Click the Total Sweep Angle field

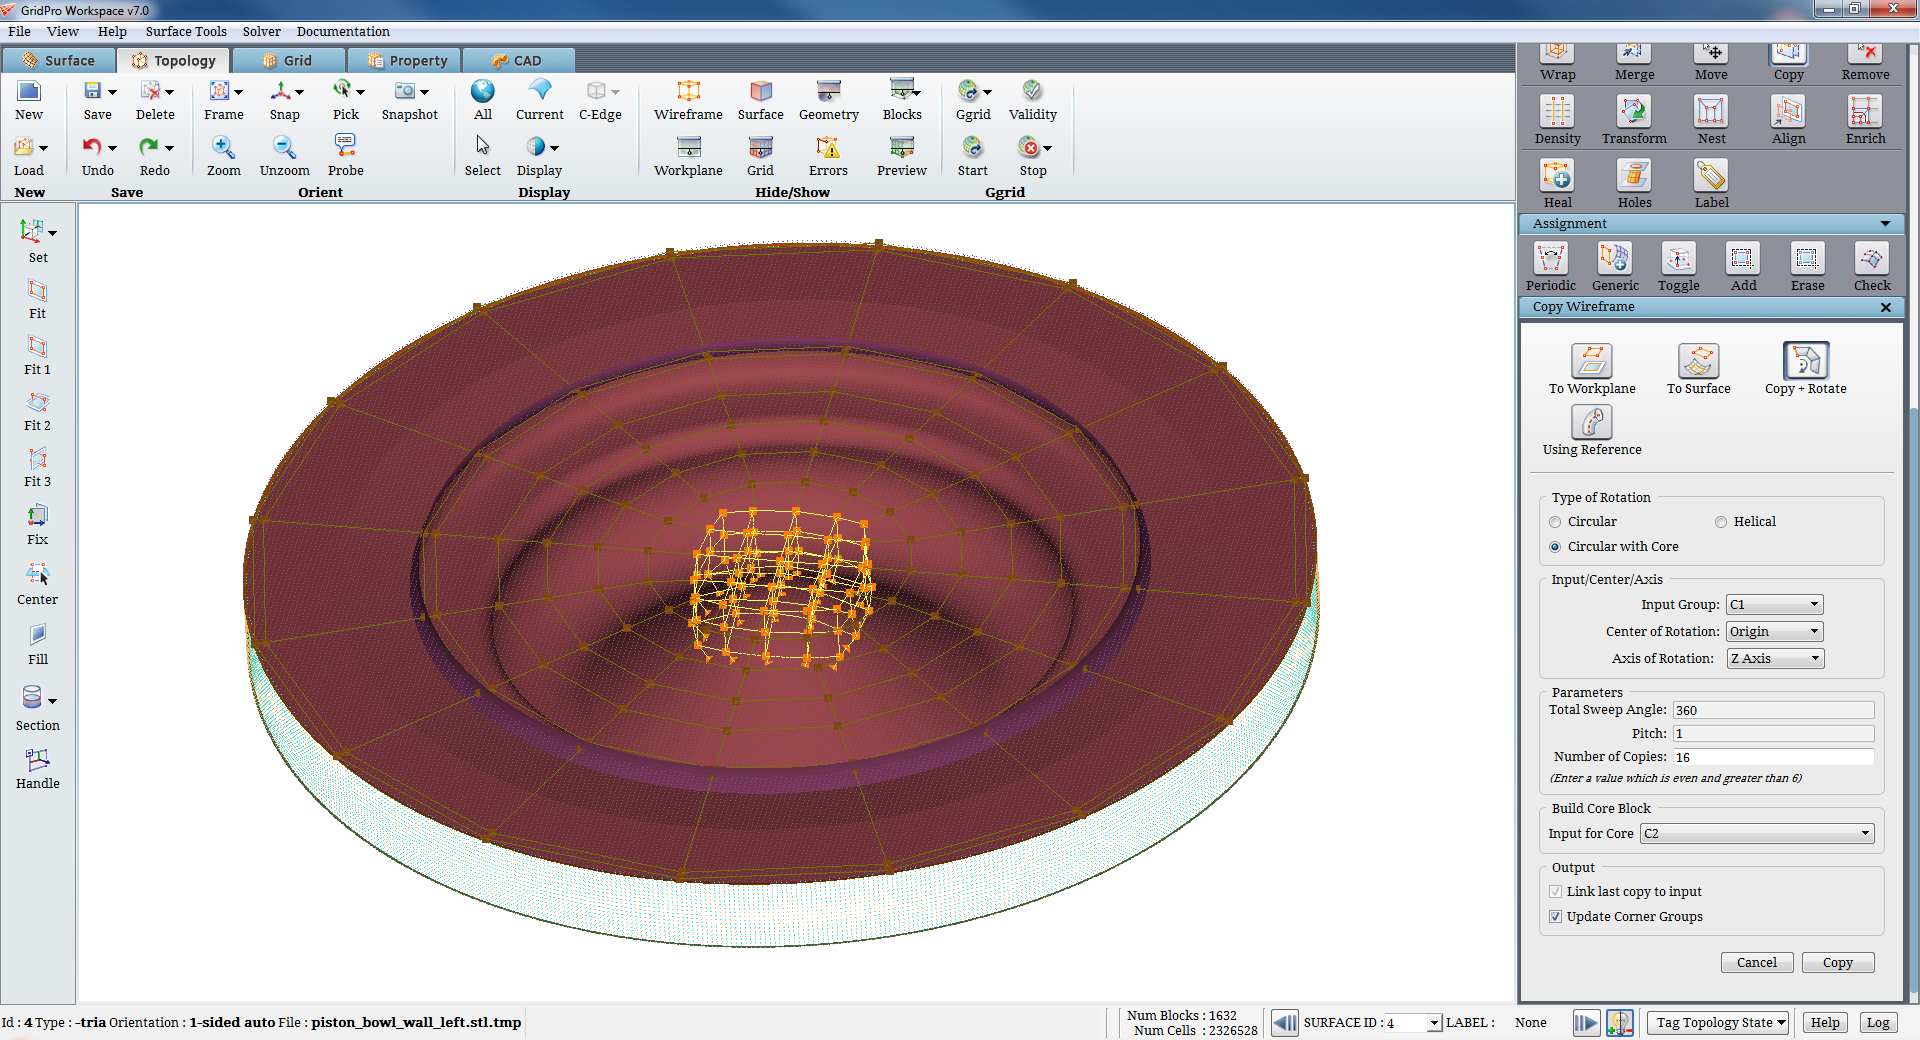pyautogui.click(x=1773, y=711)
